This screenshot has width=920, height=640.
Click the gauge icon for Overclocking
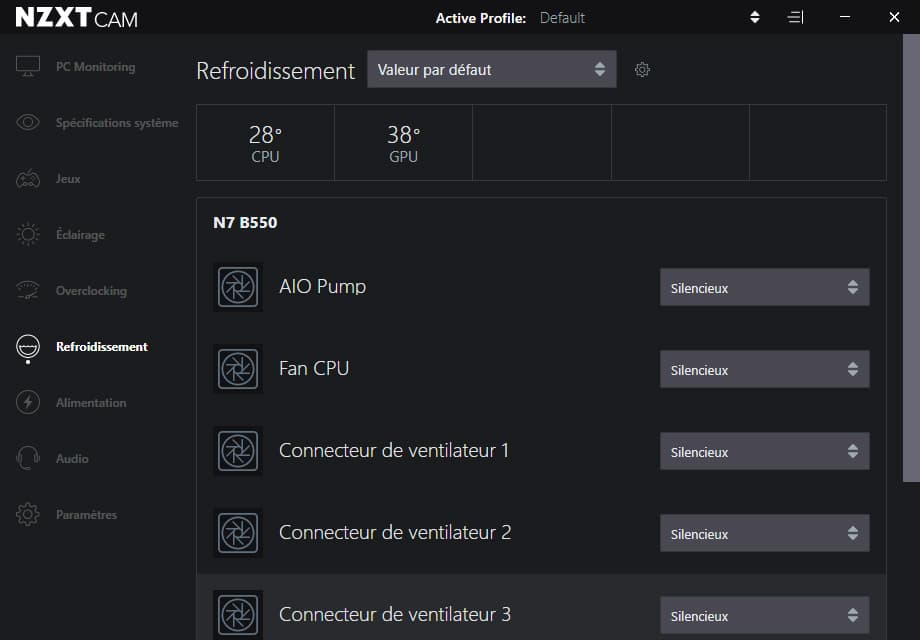pos(28,290)
